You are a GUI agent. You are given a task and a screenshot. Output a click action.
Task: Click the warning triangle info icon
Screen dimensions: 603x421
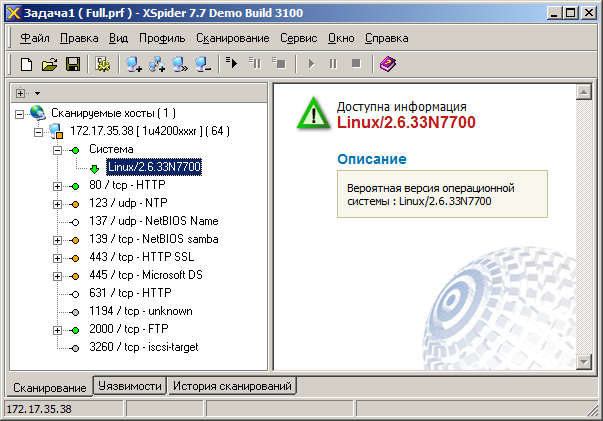point(313,113)
